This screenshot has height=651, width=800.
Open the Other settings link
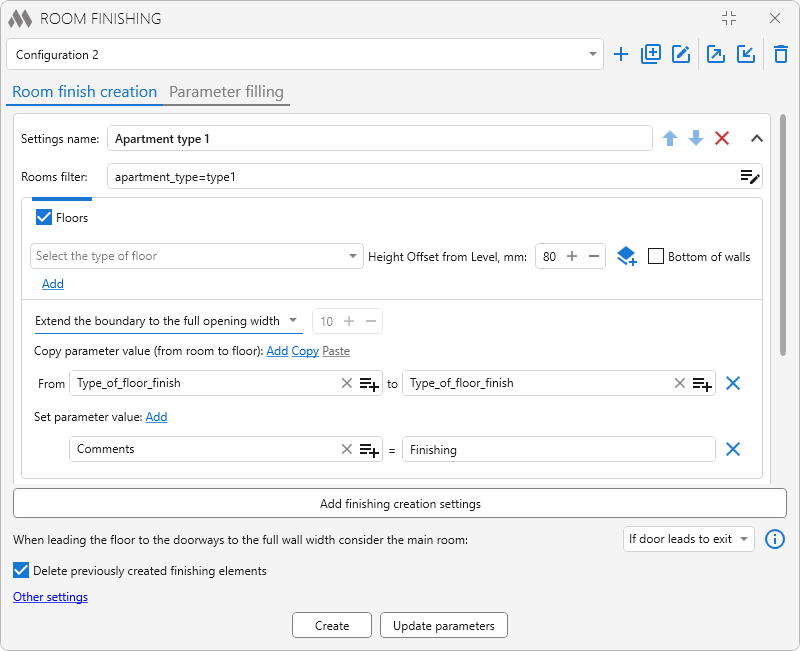pos(50,597)
